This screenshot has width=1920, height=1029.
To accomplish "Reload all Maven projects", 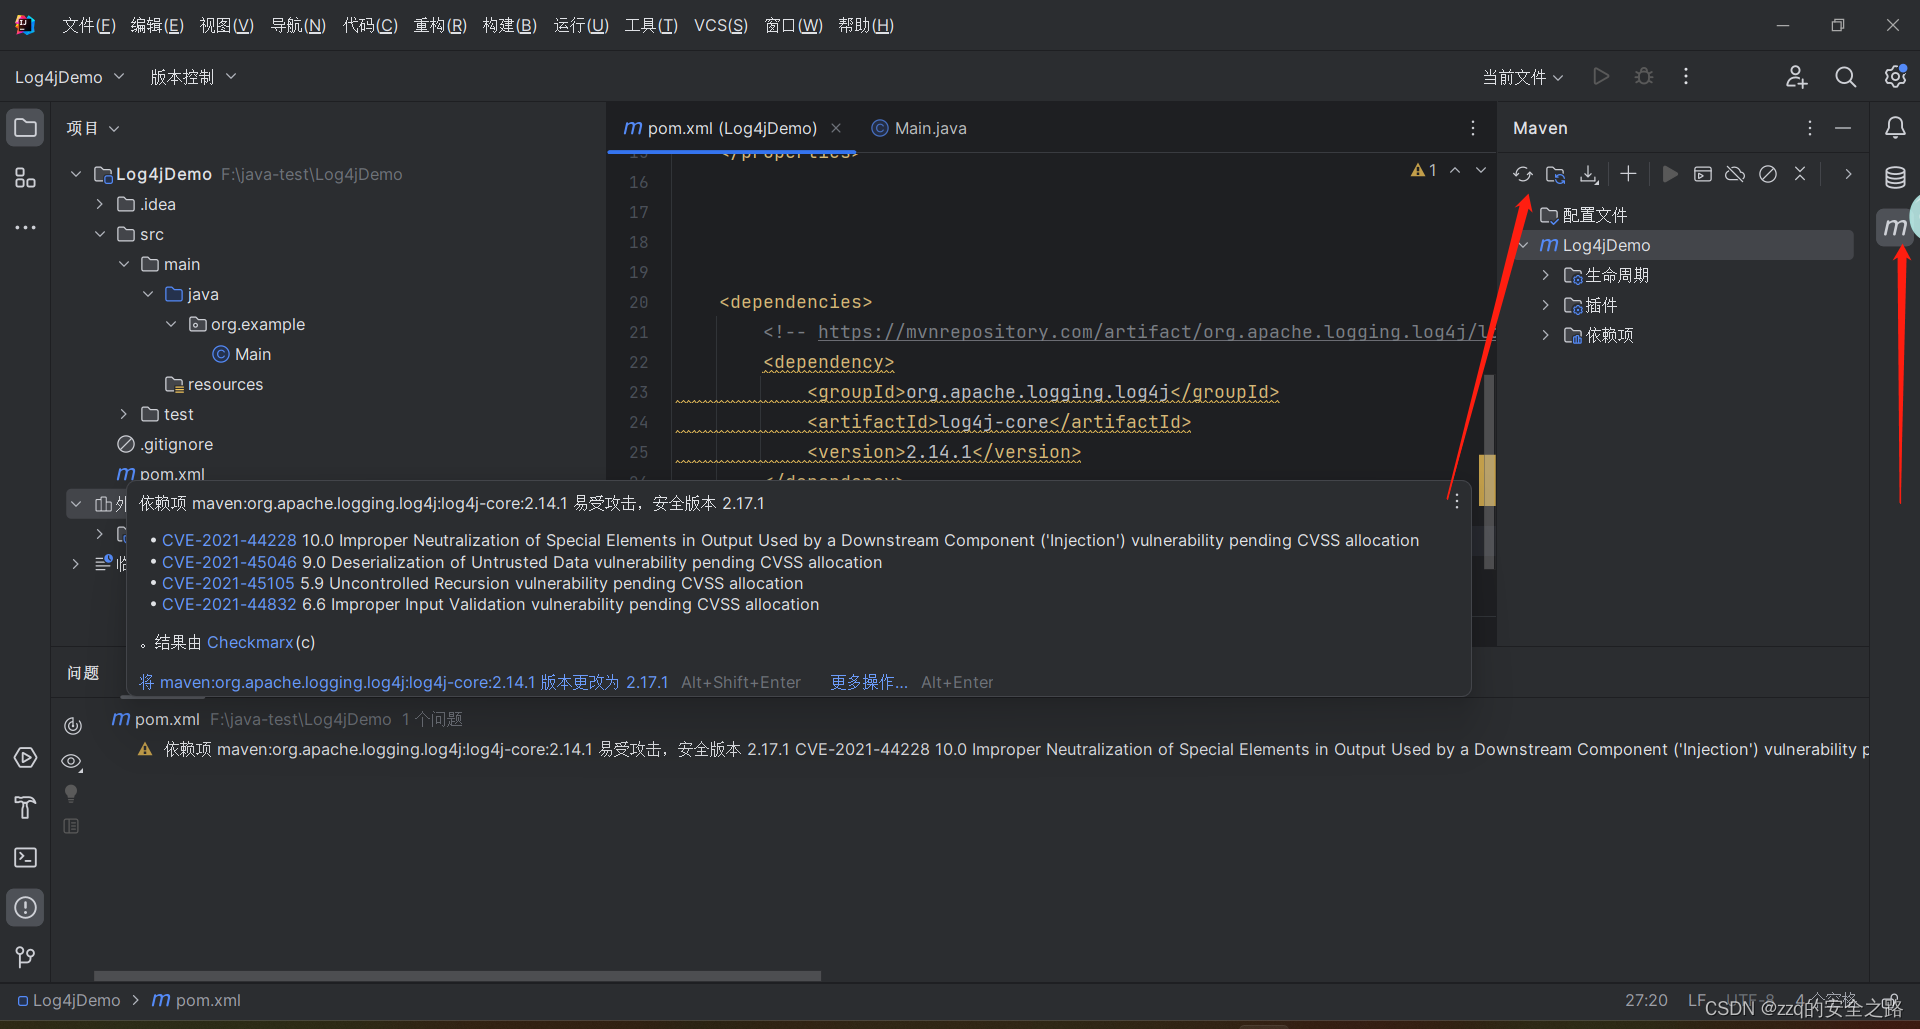I will pyautogui.click(x=1522, y=174).
